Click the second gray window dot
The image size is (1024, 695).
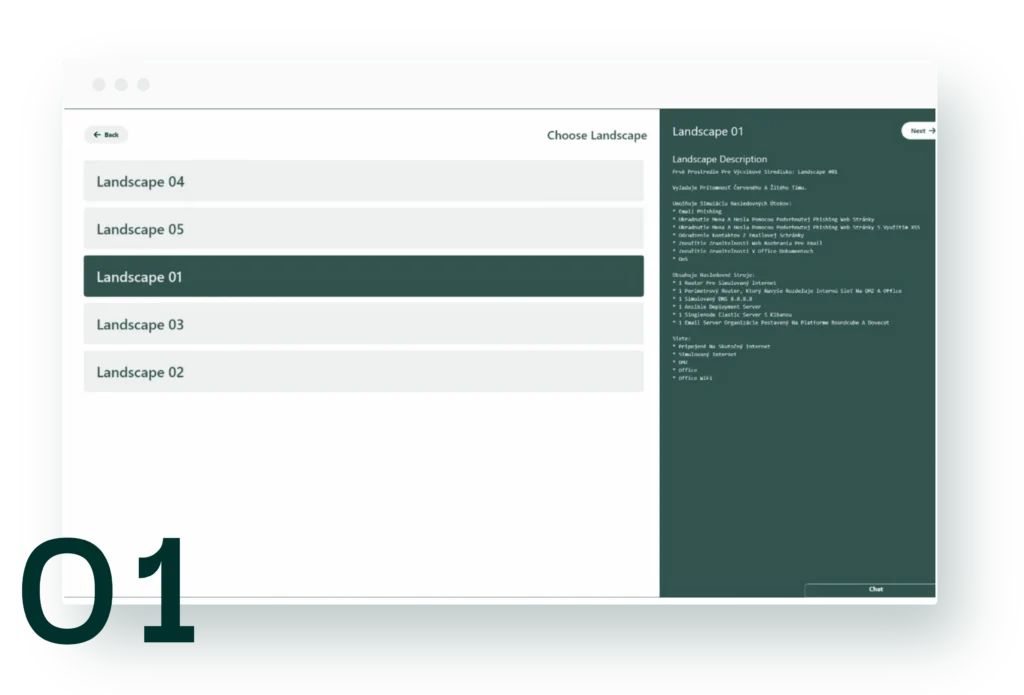pos(121,84)
